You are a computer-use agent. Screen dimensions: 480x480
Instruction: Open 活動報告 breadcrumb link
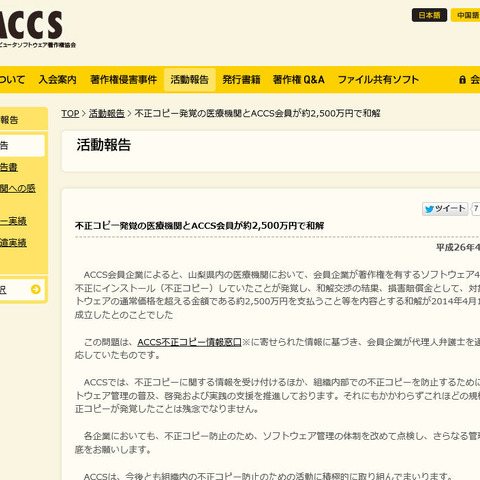click(107, 114)
